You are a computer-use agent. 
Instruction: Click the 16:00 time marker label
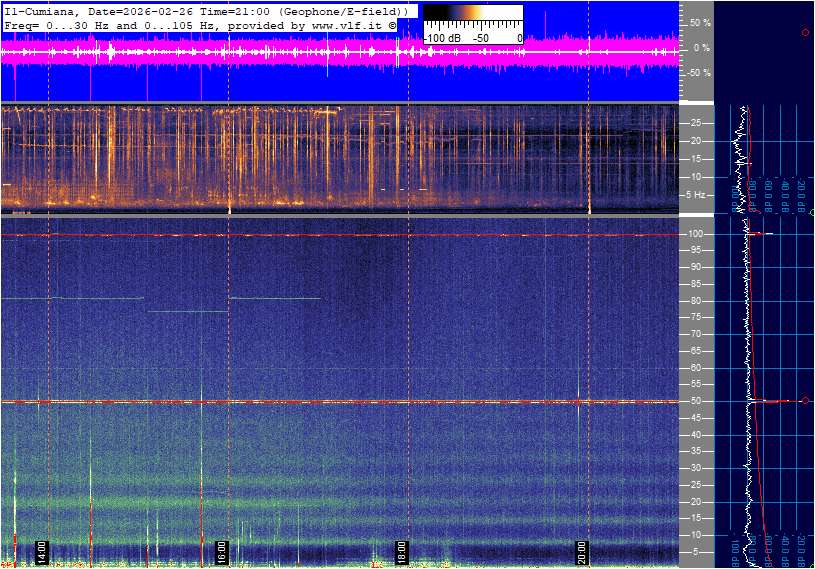coord(222,552)
